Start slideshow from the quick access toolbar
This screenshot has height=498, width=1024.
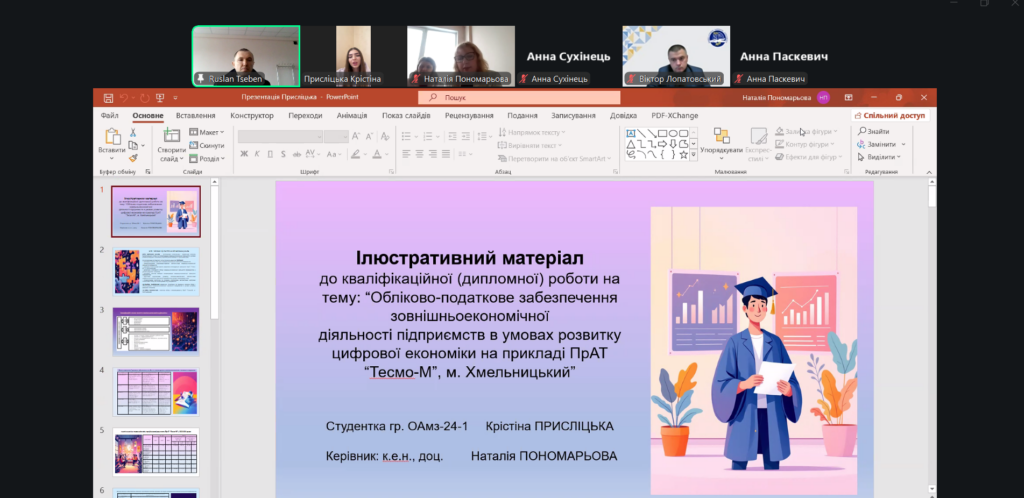(160, 98)
